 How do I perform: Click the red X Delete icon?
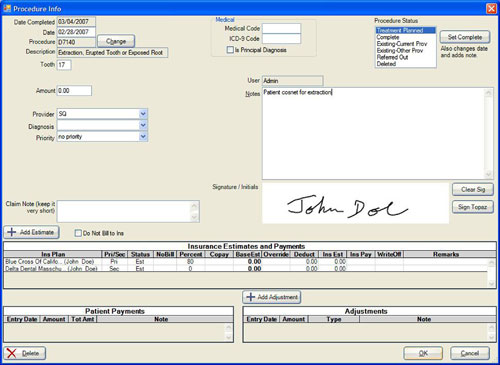12,353
